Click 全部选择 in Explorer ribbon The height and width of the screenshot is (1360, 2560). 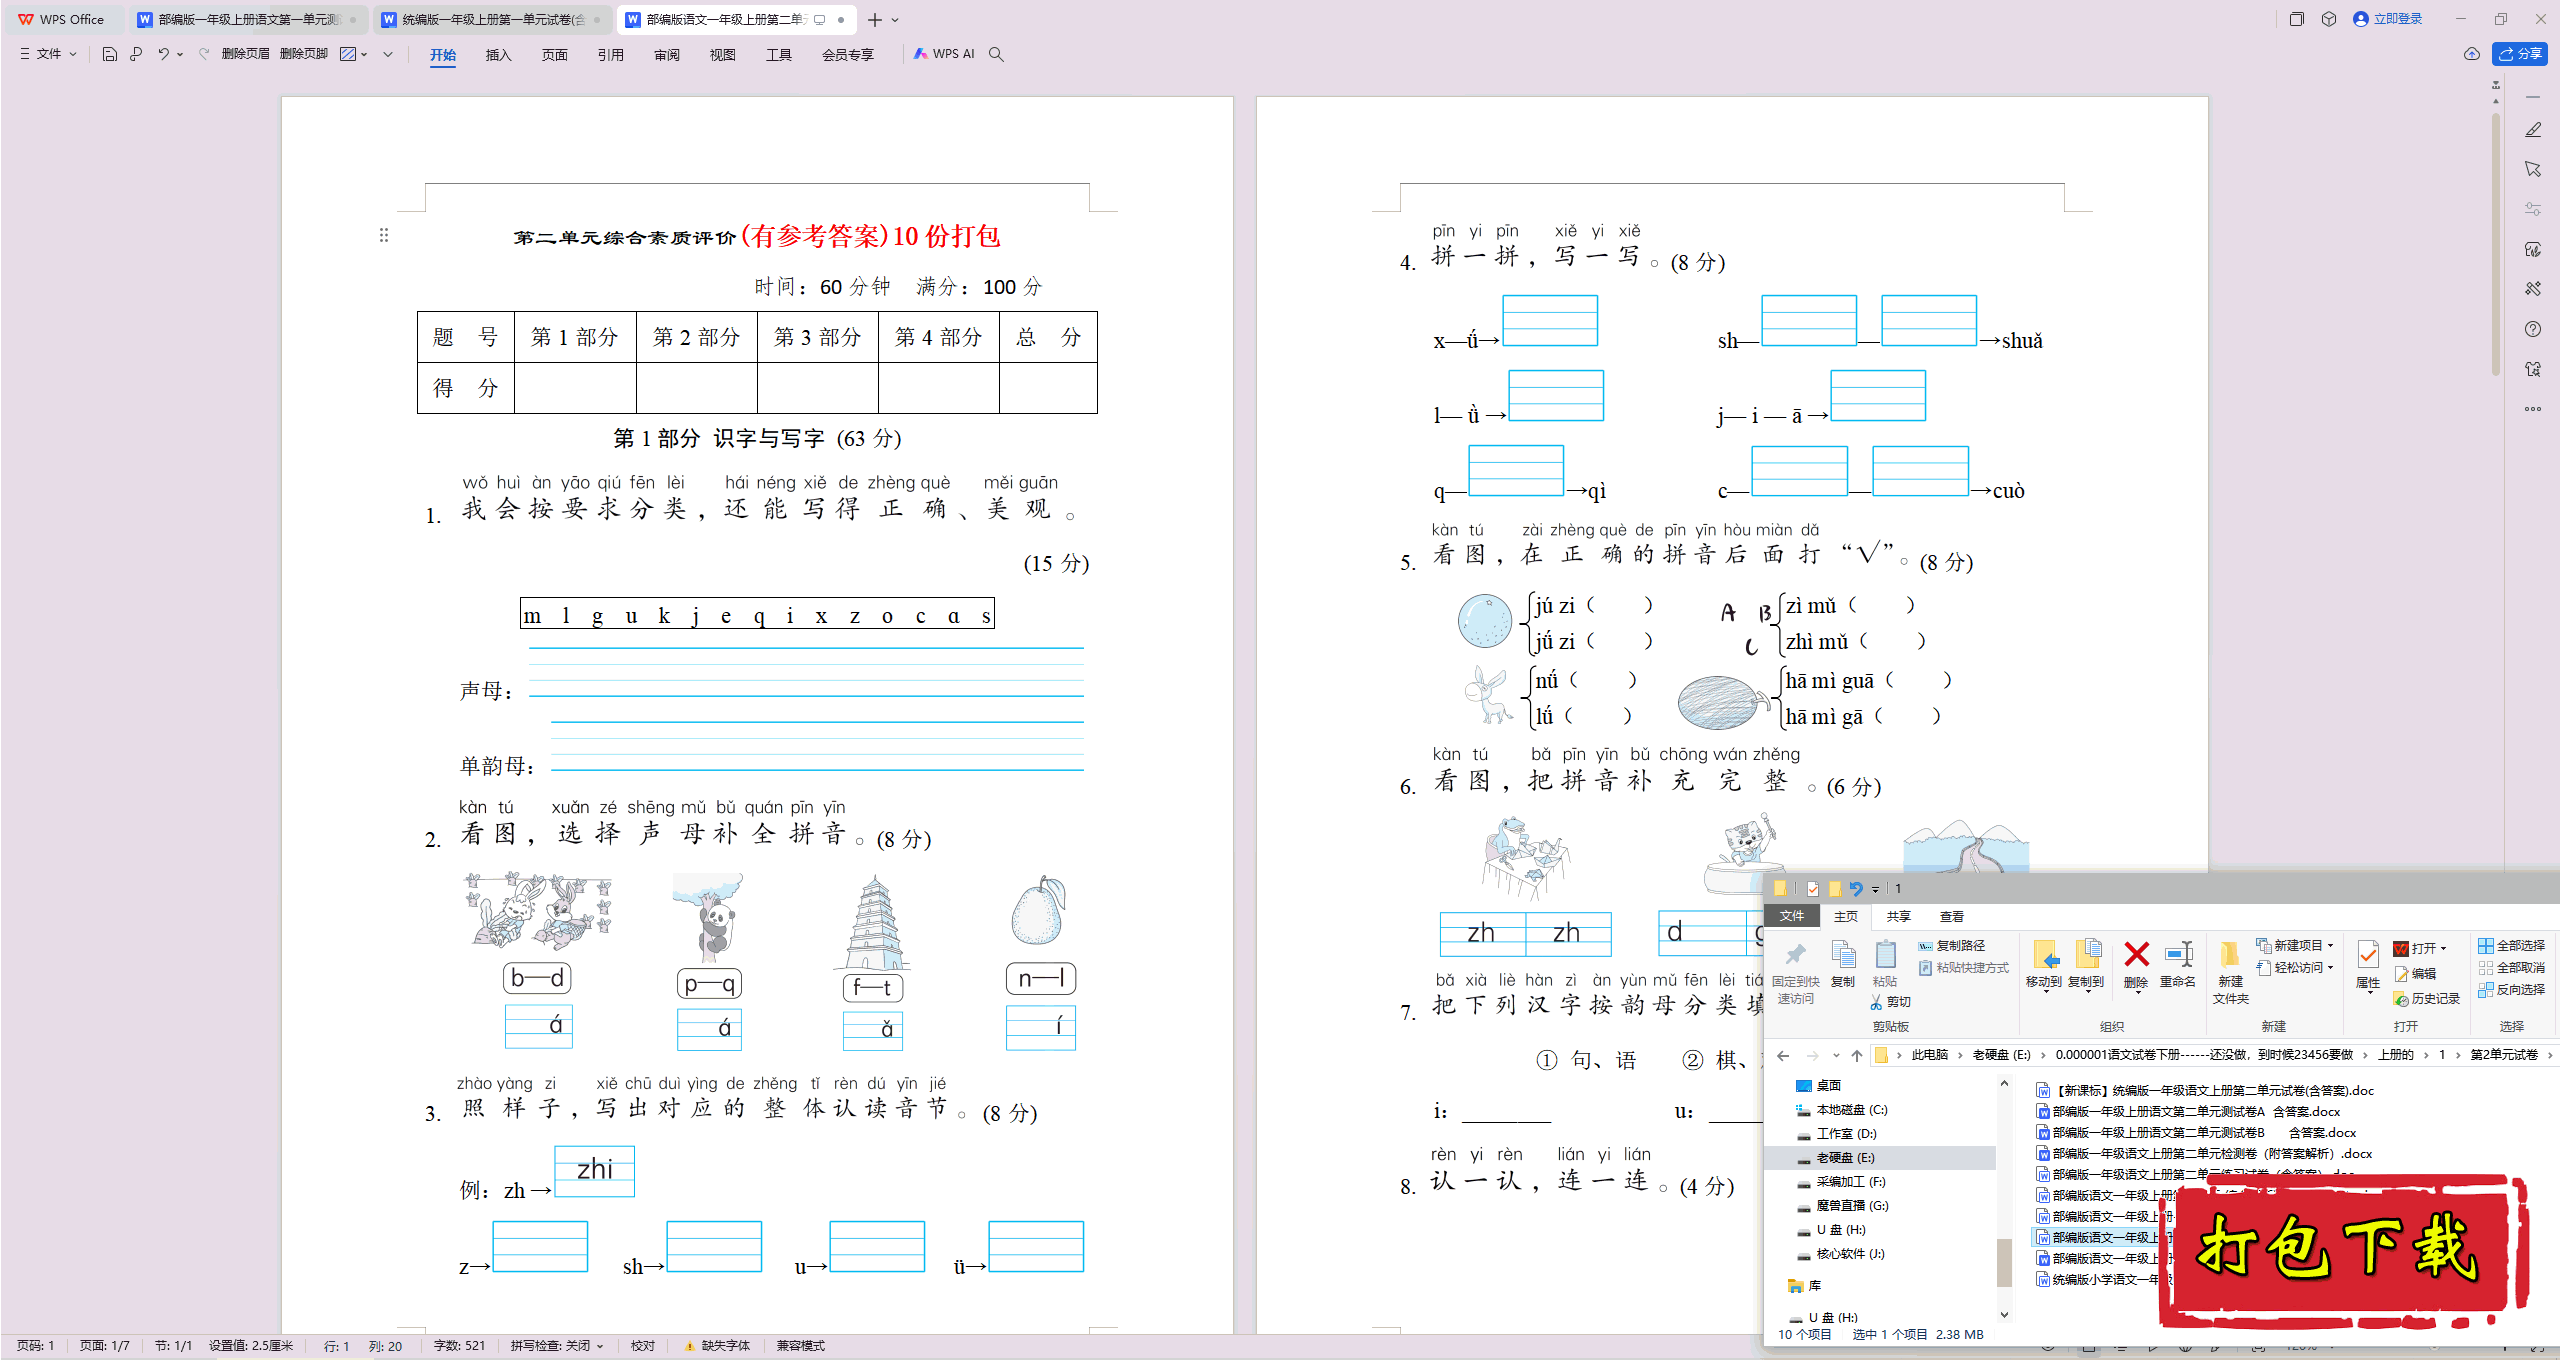[2511, 945]
